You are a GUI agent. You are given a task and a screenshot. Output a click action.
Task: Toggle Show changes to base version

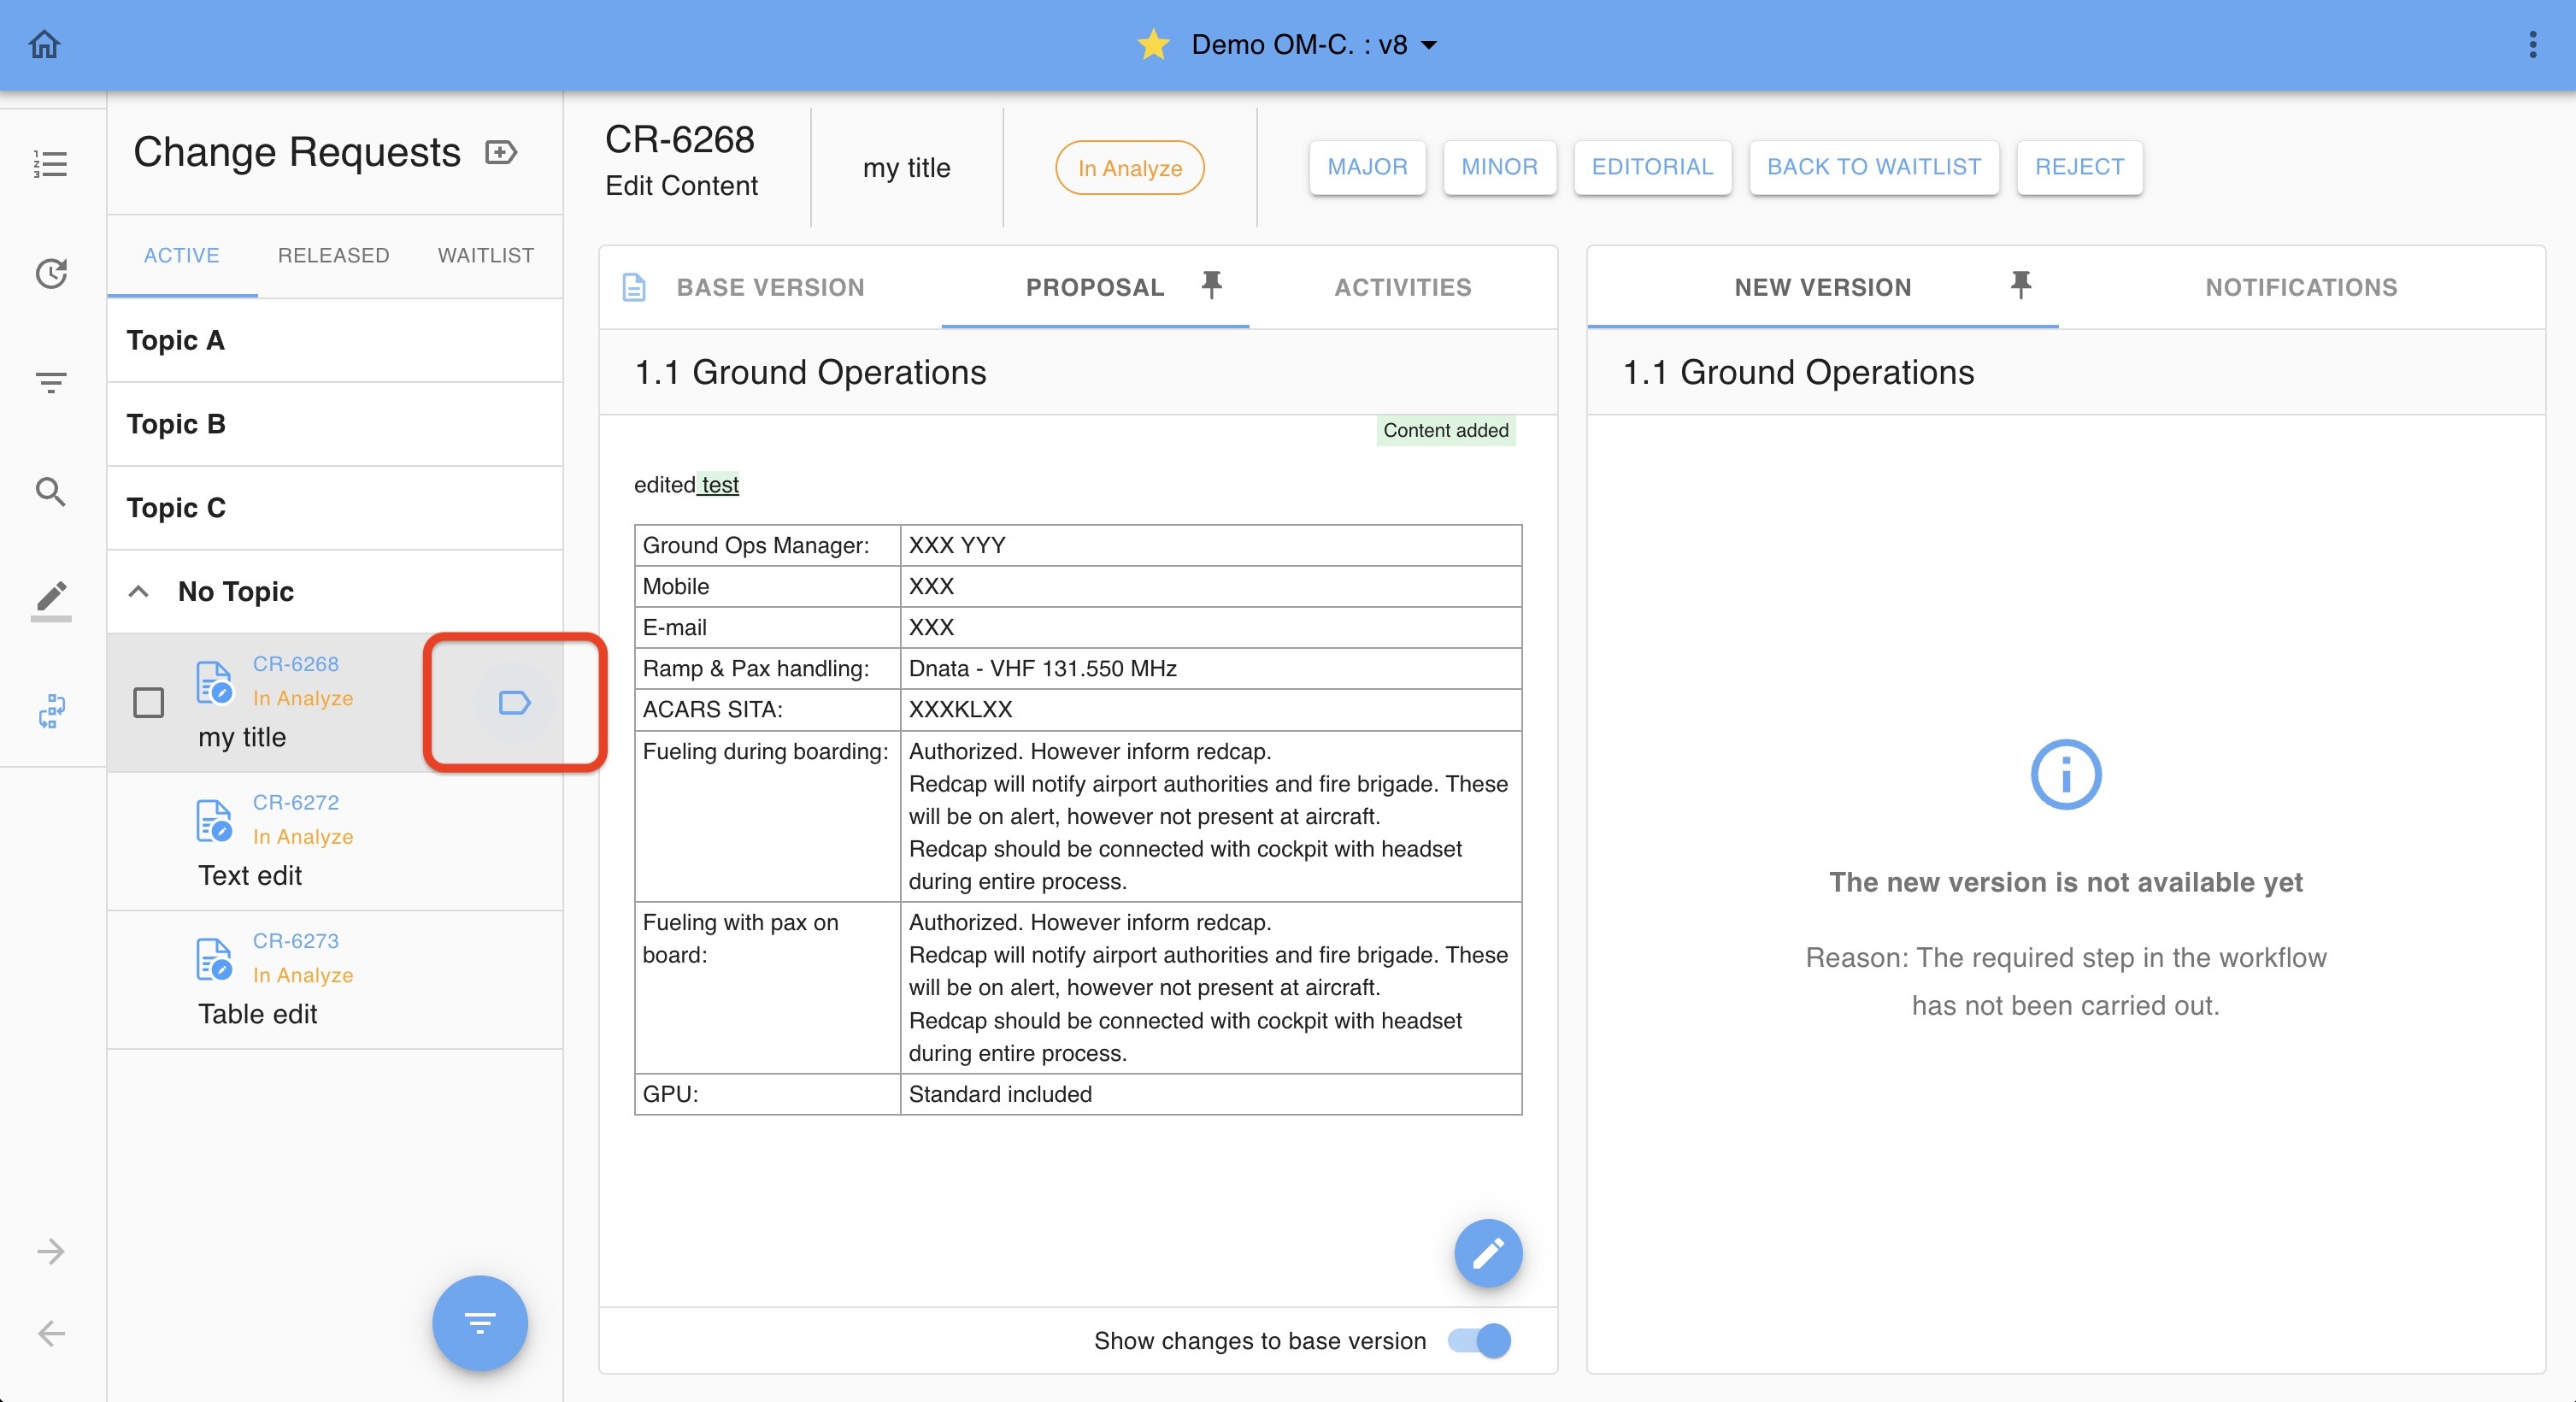point(1479,1340)
